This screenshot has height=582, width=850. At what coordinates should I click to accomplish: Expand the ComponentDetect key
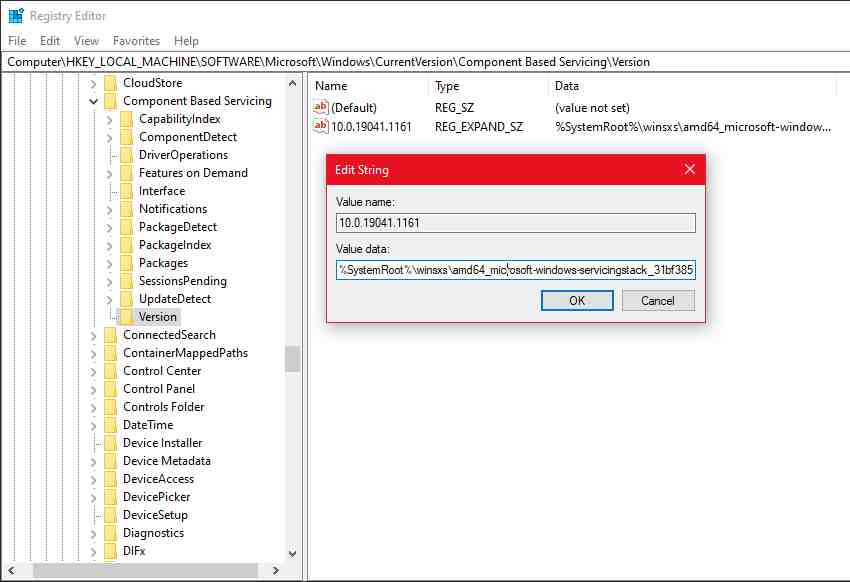(x=110, y=138)
